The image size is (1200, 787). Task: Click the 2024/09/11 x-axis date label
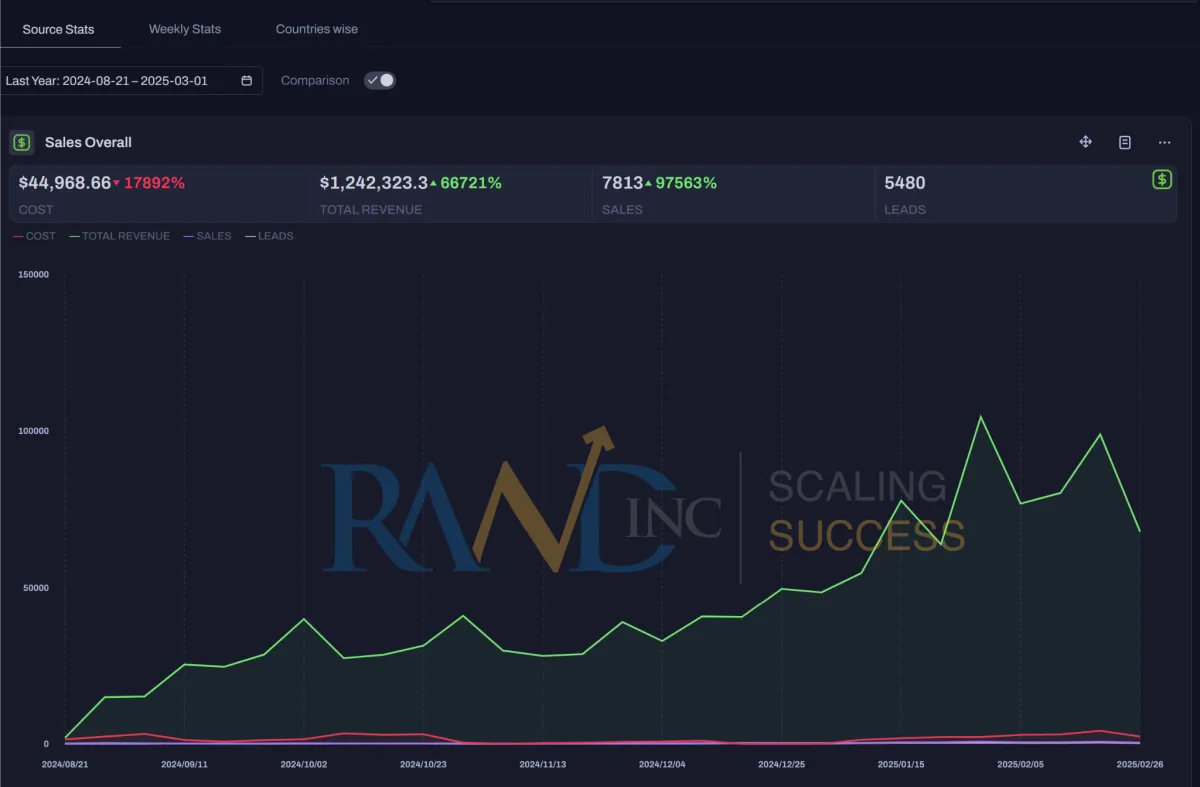[x=184, y=764]
